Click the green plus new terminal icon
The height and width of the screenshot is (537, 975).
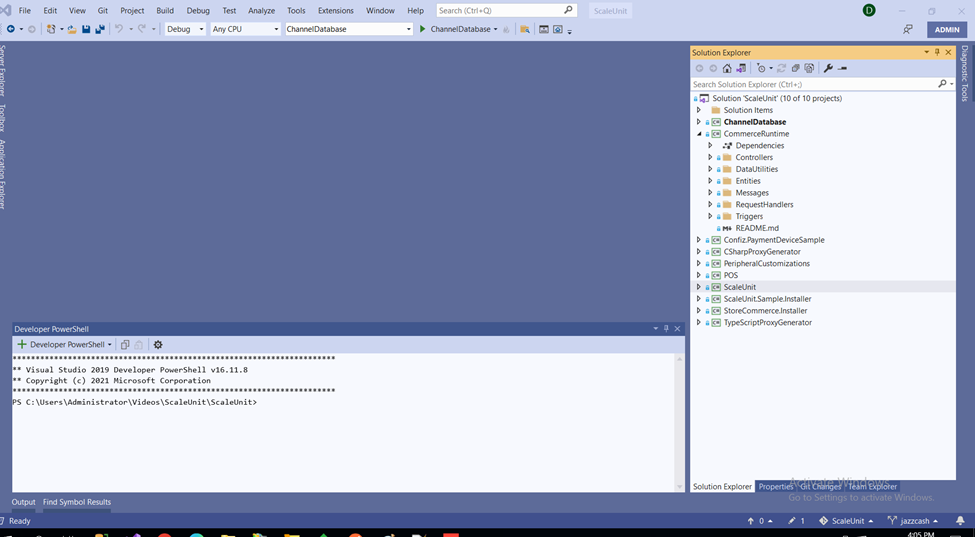pos(22,344)
